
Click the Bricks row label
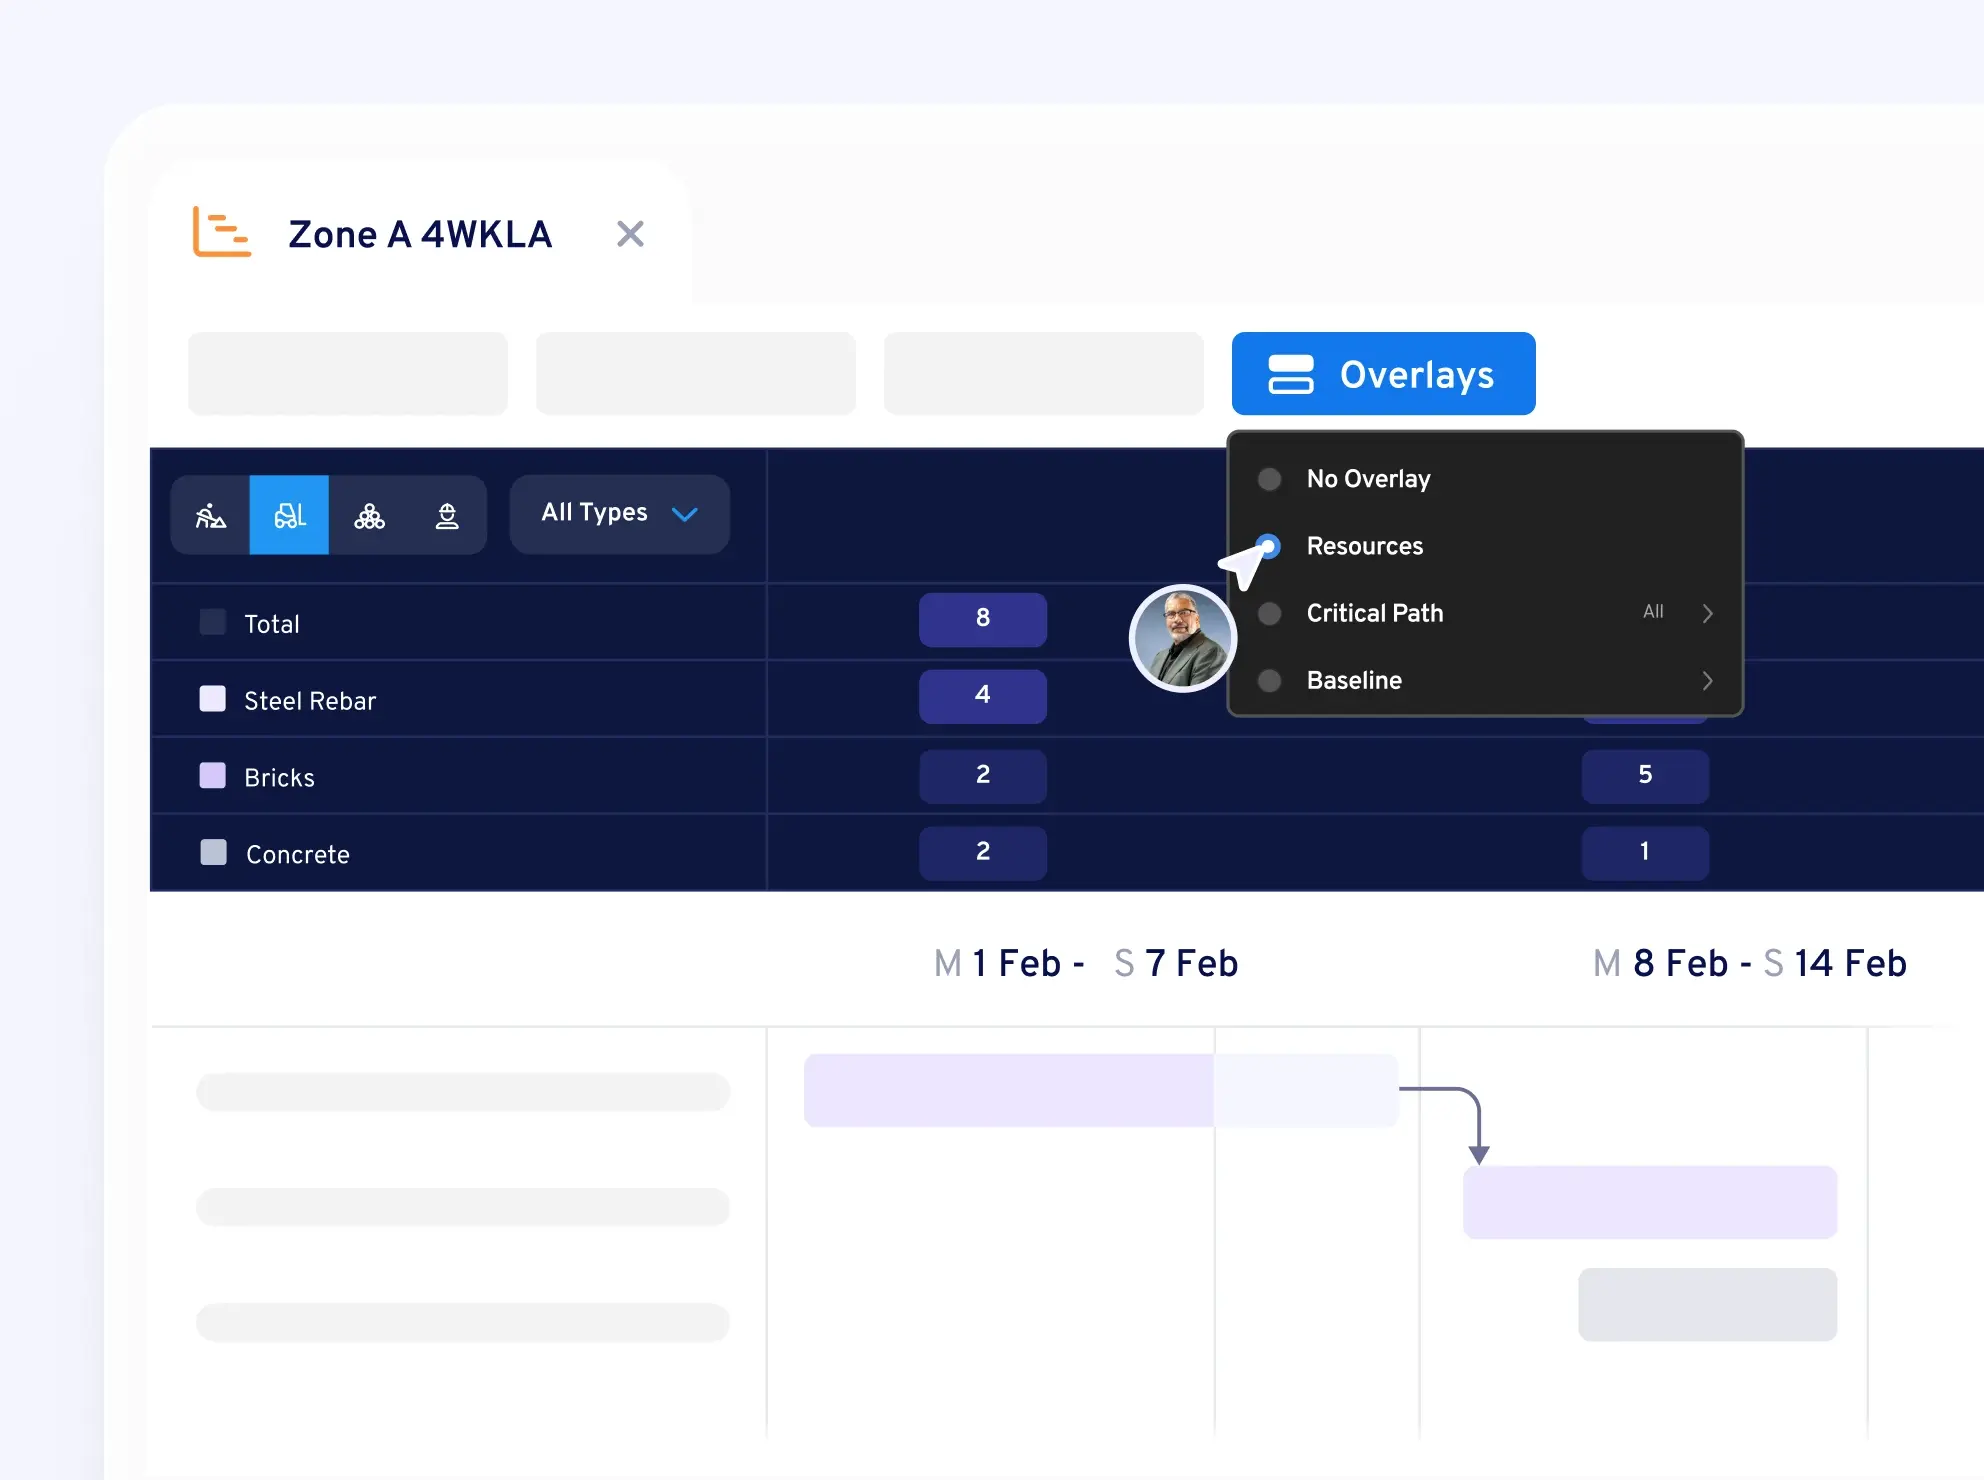click(x=280, y=778)
